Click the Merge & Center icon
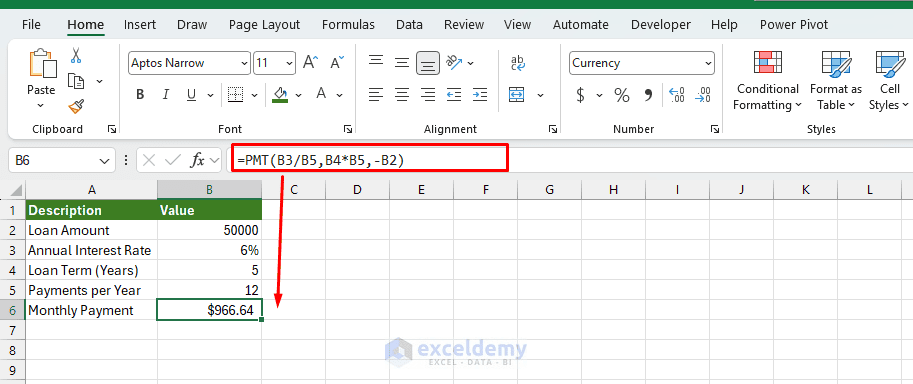913x384 pixels. pyautogui.click(x=517, y=94)
